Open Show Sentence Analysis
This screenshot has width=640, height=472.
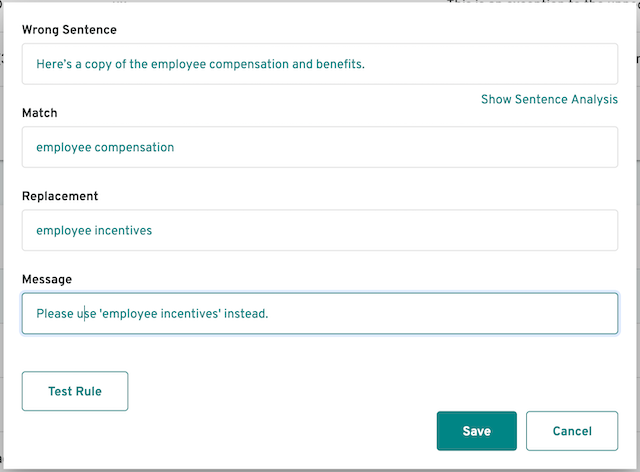tap(549, 99)
